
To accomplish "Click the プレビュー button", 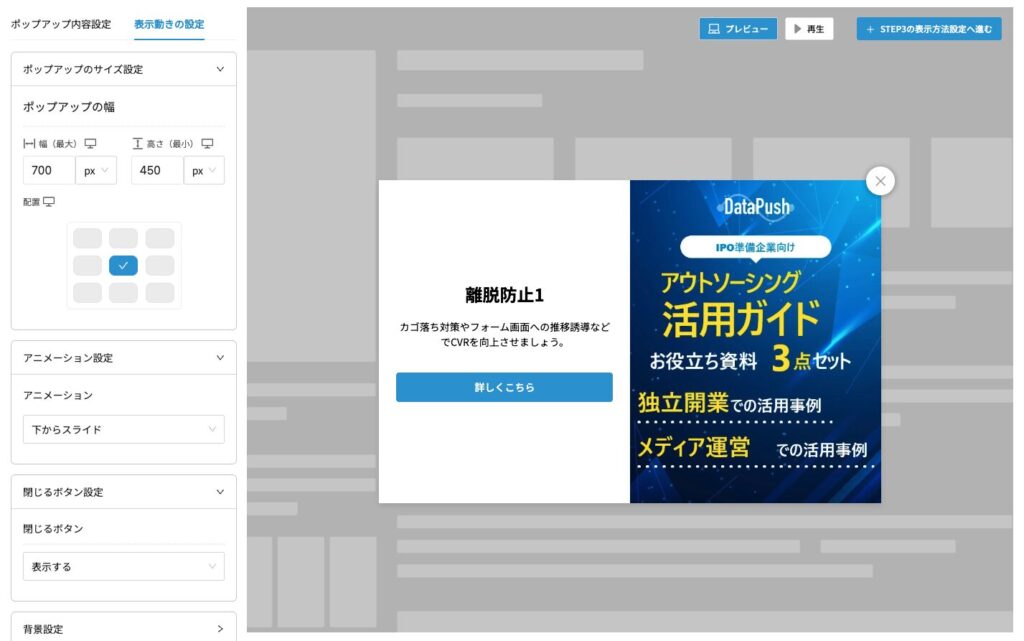I will coord(738,29).
